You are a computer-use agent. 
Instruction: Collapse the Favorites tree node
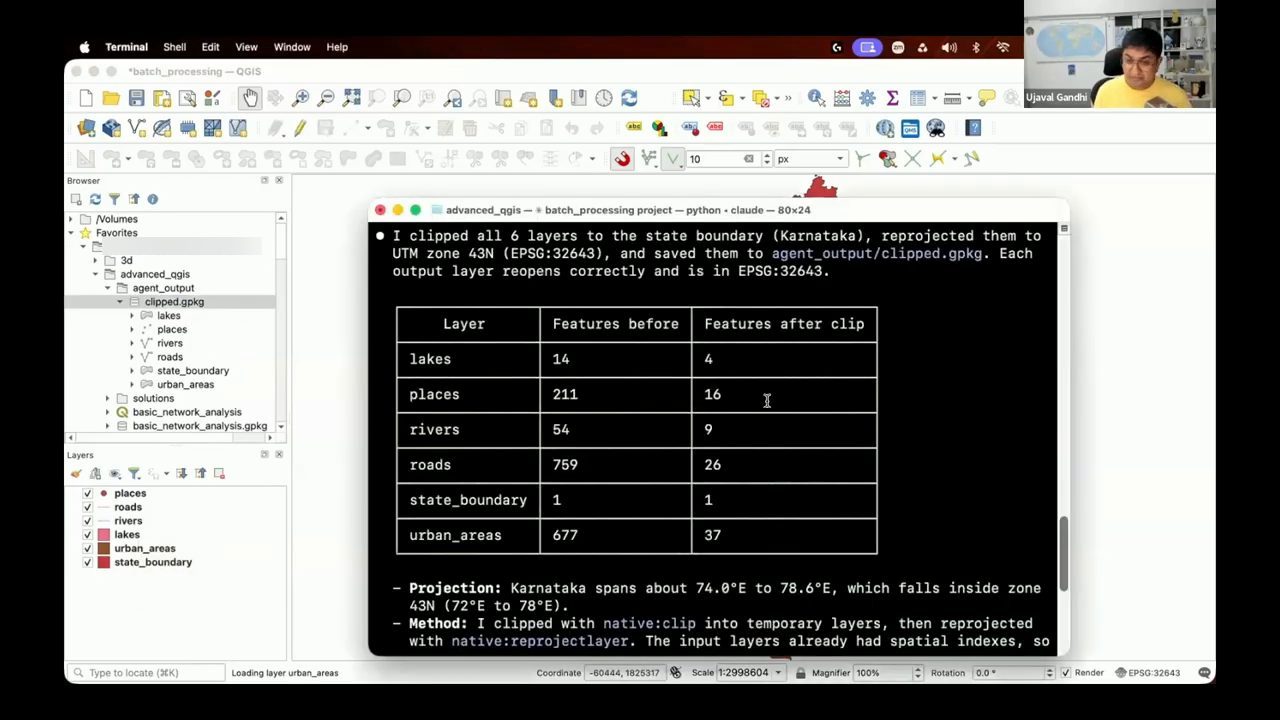coord(71,233)
